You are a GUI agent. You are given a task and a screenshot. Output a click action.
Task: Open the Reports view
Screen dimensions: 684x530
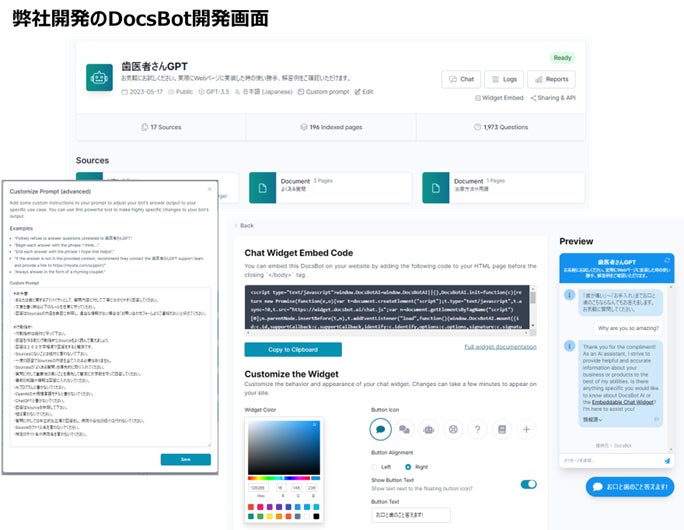pyautogui.click(x=551, y=79)
